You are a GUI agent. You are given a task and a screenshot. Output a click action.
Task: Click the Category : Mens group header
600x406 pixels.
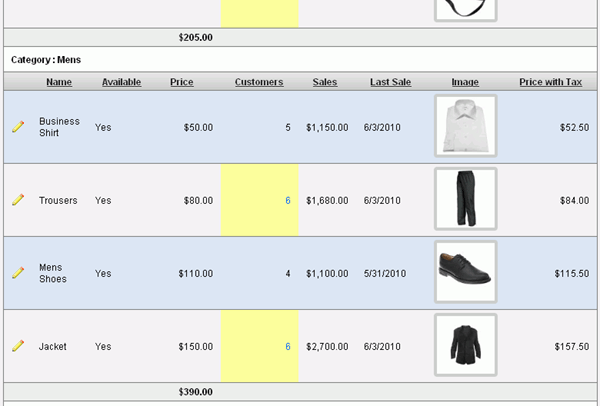[x=46, y=60]
